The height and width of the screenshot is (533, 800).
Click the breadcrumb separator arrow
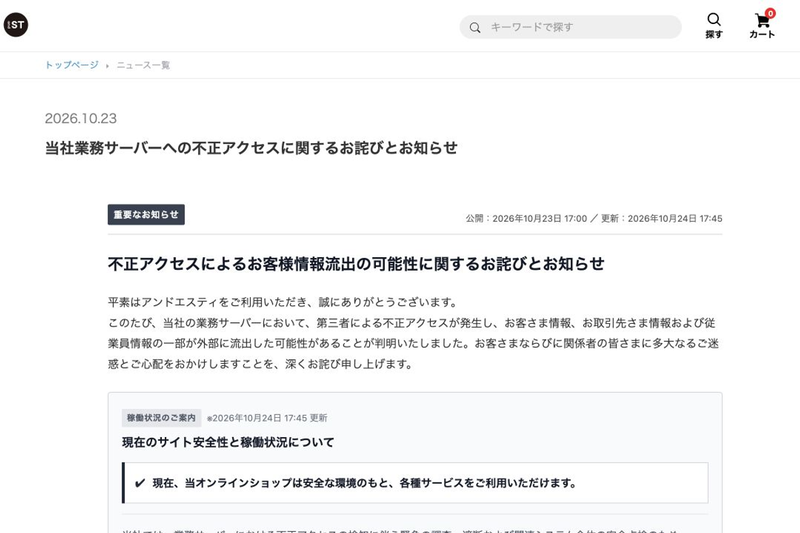(107, 65)
